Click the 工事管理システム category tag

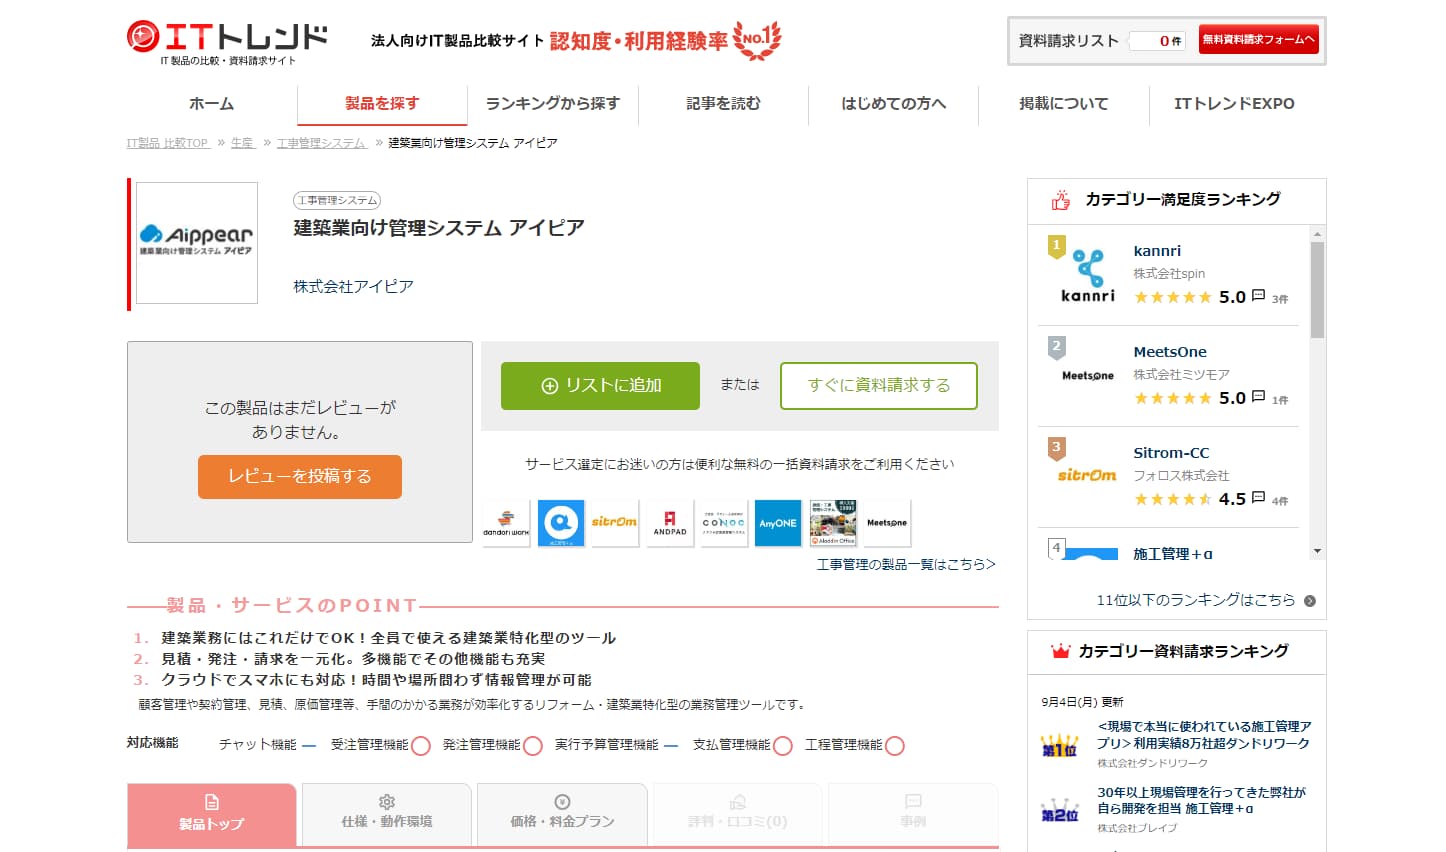pyautogui.click(x=337, y=201)
